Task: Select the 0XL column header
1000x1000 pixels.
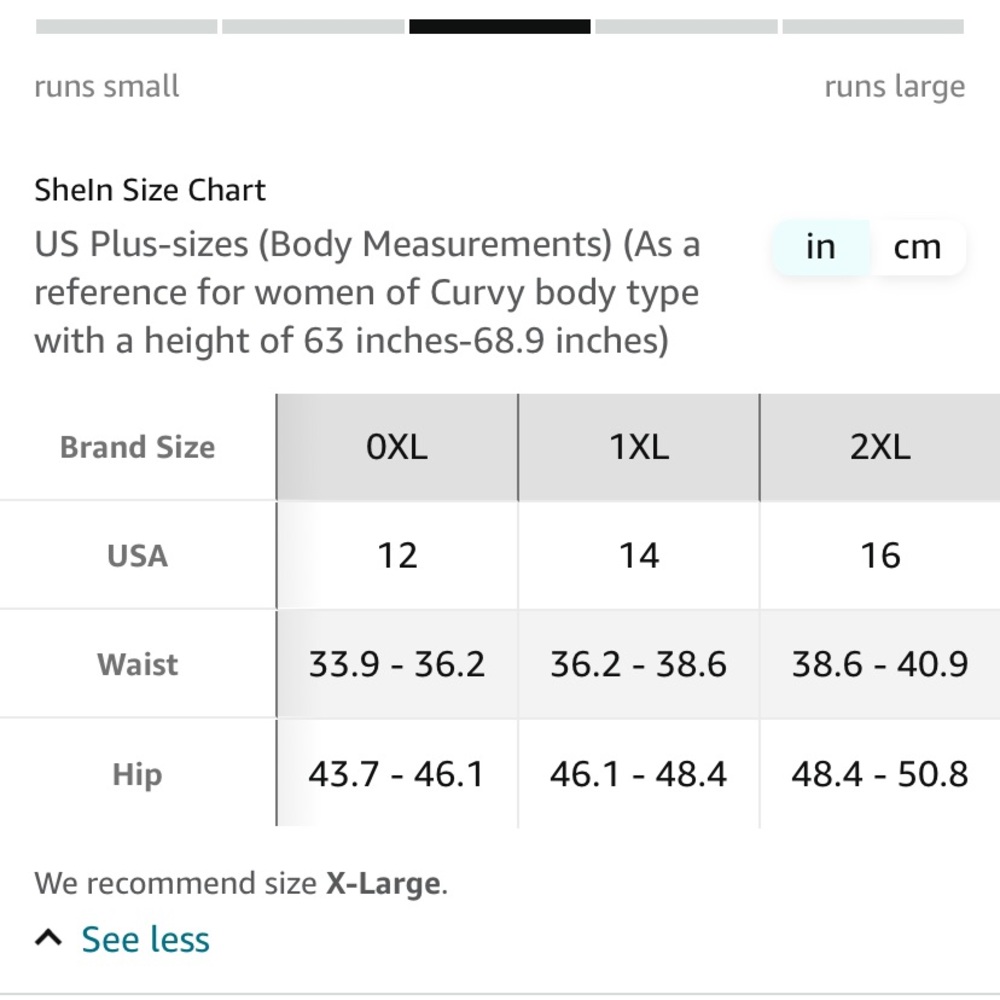Action: (x=397, y=447)
